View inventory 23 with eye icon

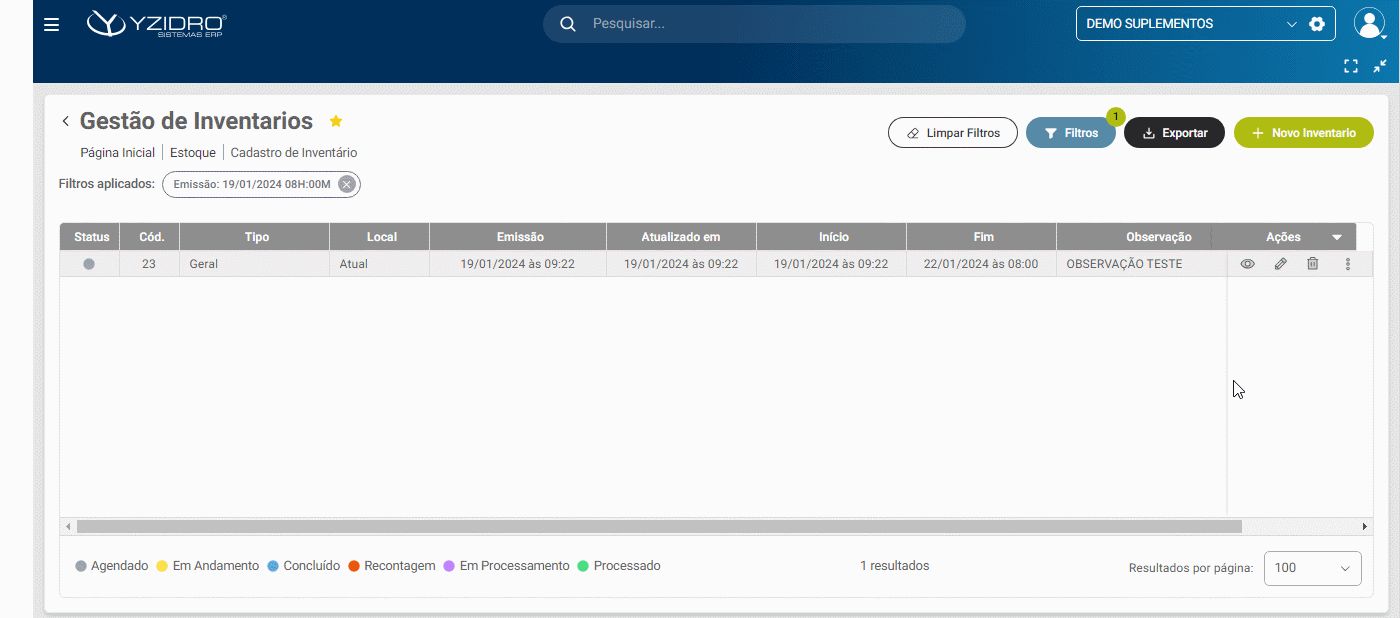pos(1247,264)
